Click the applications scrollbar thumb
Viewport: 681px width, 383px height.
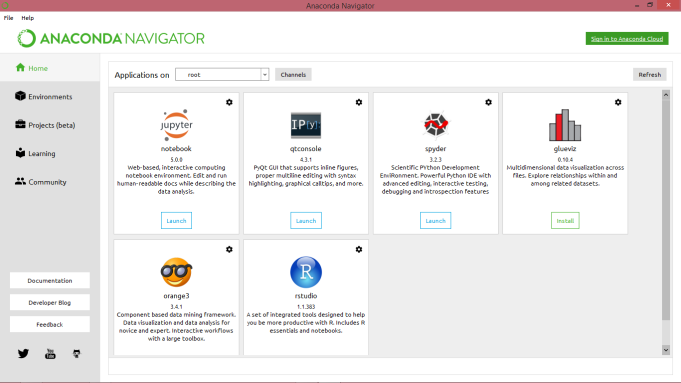point(666,210)
